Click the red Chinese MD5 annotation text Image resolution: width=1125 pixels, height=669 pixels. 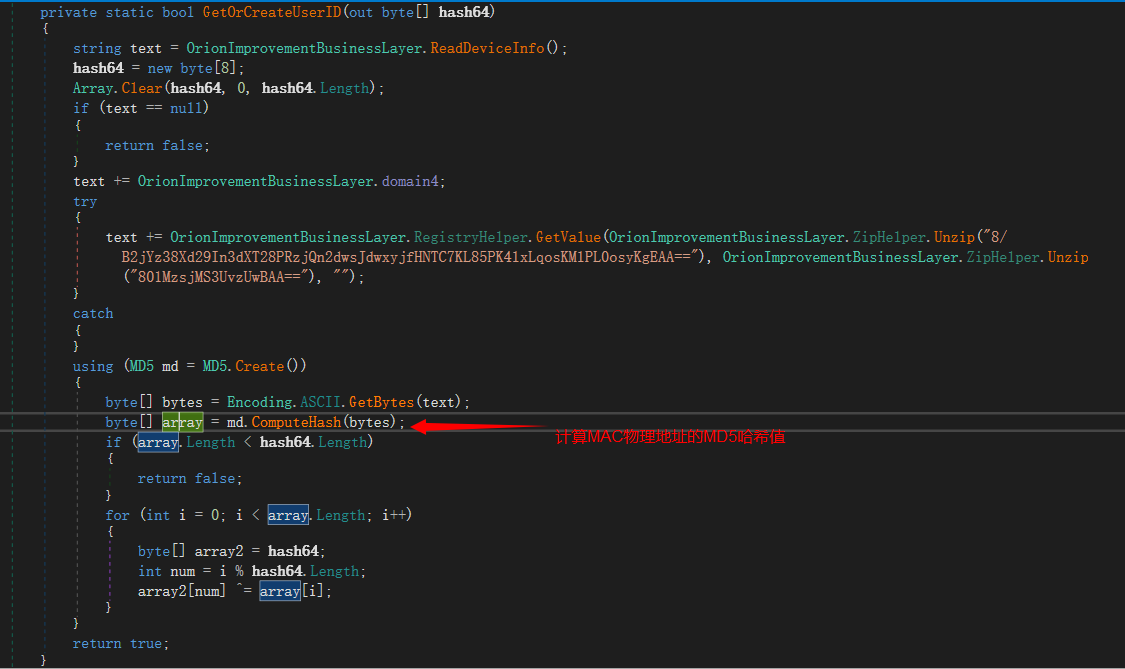[670, 437]
